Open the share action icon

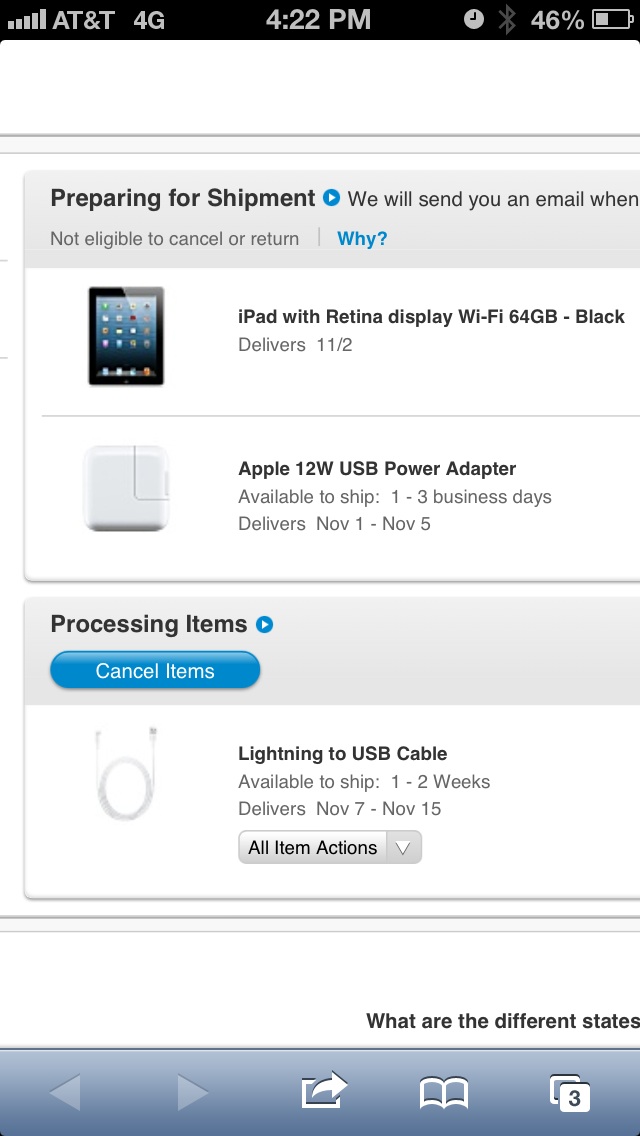324,1090
